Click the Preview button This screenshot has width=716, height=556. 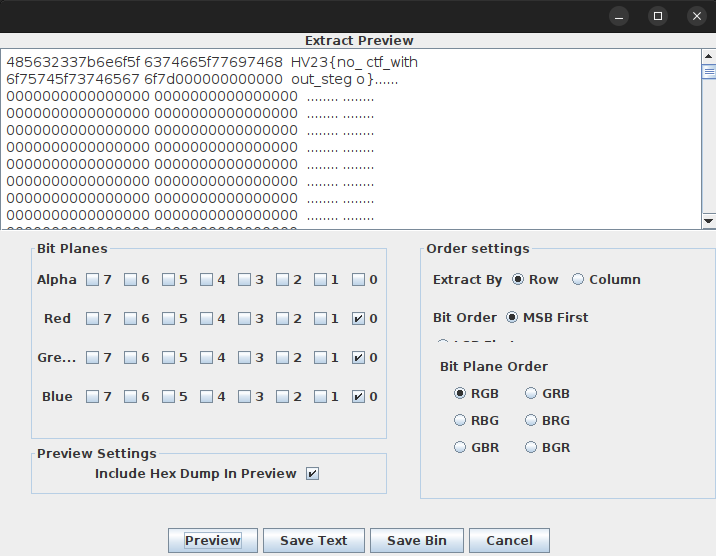(213, 540)
